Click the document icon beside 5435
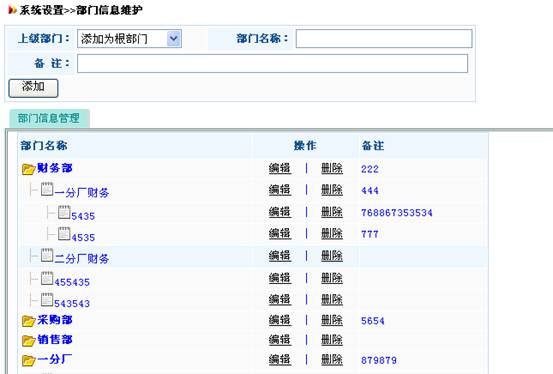Screen dimensions: 553x374 (x=64, y=212)
